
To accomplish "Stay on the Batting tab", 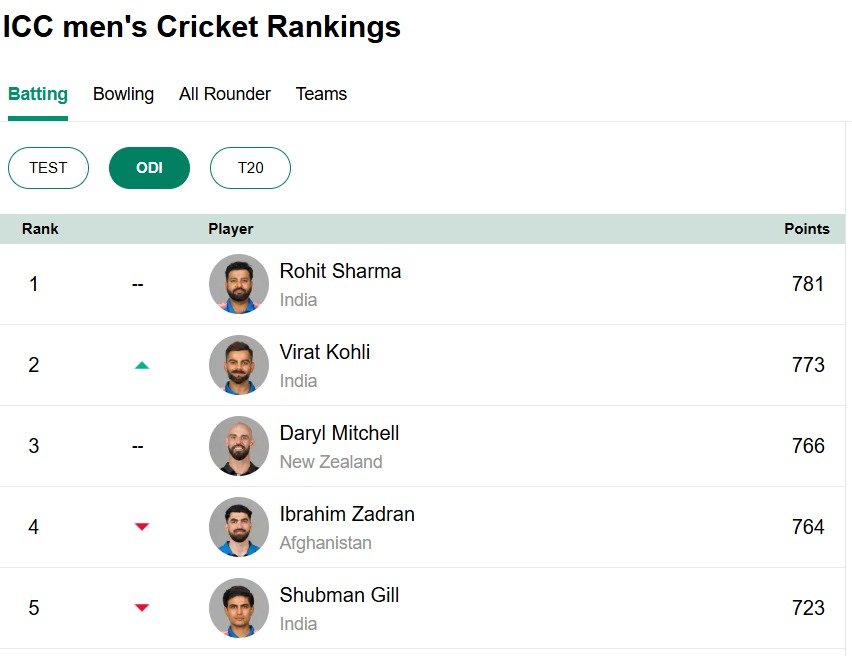I will point(37,94).
